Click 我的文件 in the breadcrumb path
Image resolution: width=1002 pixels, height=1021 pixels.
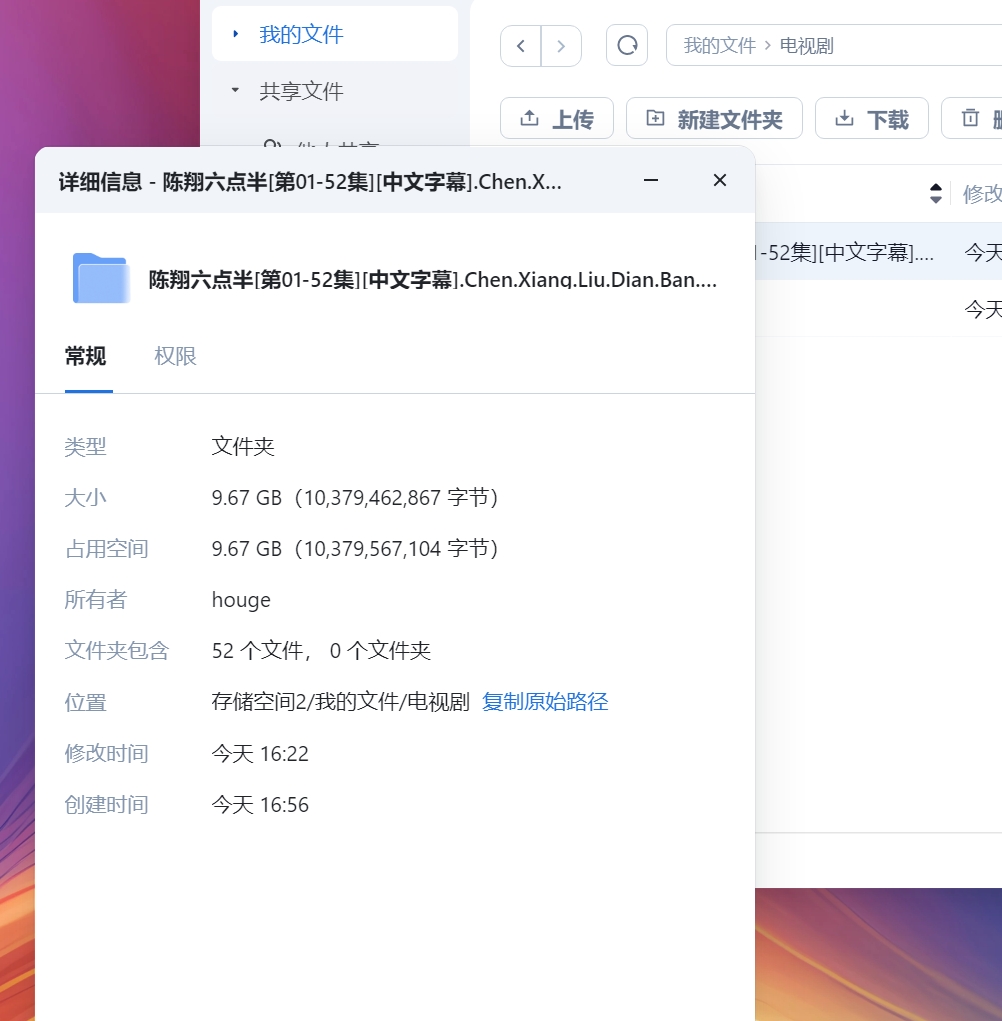tap(719, 46)
